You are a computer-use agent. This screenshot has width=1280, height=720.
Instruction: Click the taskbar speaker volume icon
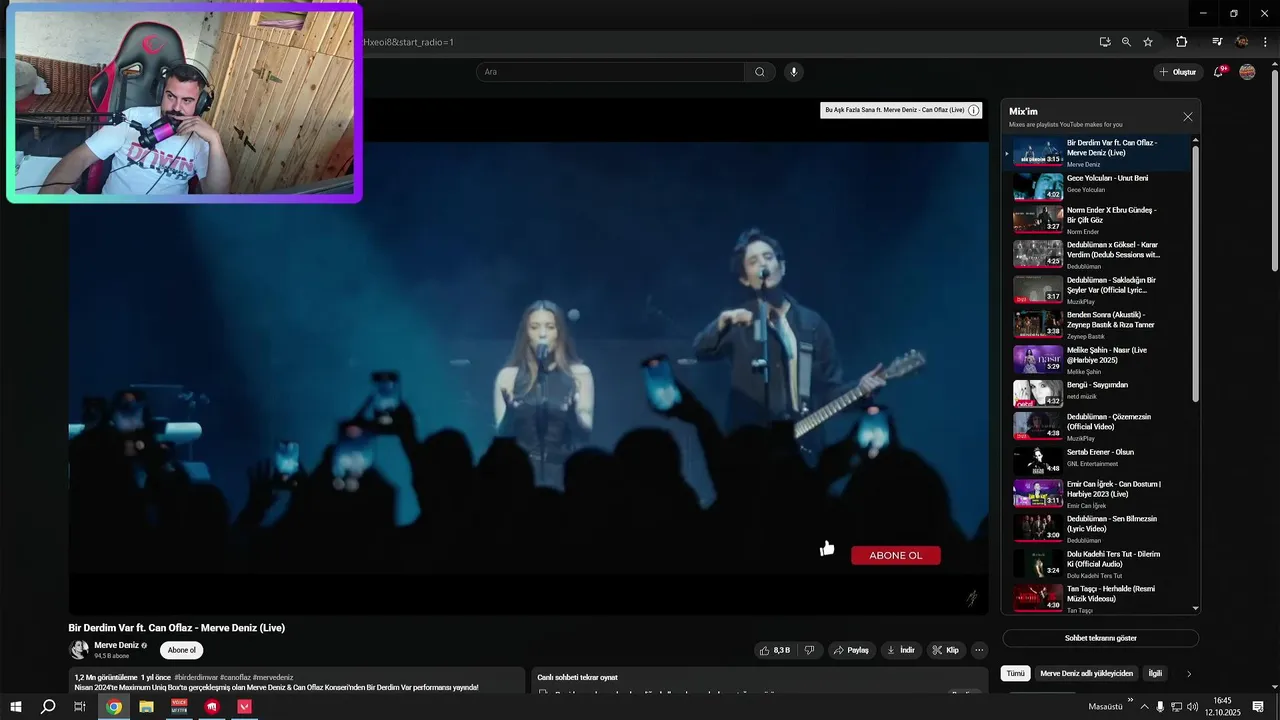tap(1192, 707)
